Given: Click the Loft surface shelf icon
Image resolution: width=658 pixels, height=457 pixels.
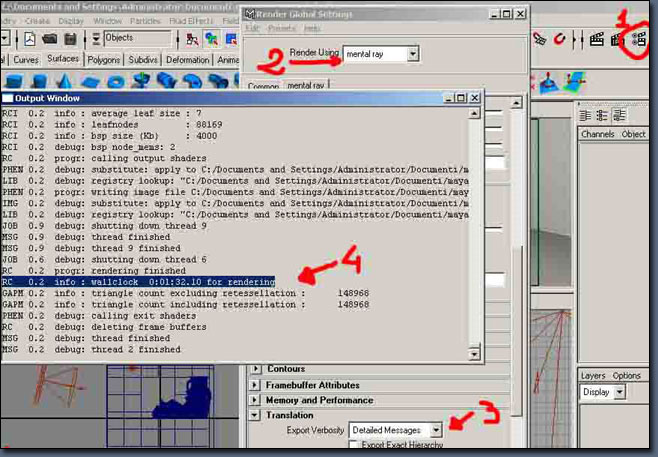Looking at the screenshot, I should point(167,80).
